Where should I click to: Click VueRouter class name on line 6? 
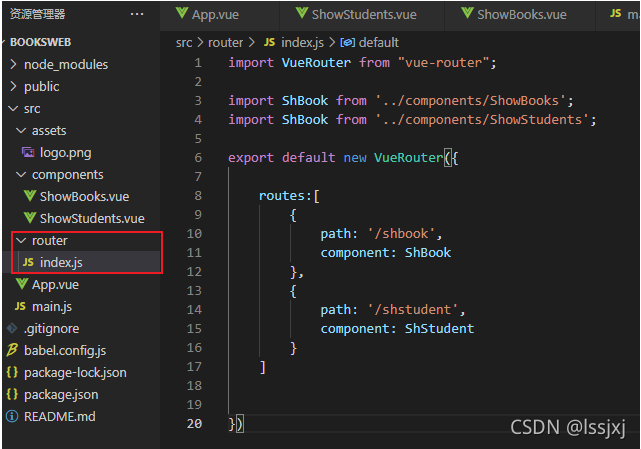click(408, 157)
